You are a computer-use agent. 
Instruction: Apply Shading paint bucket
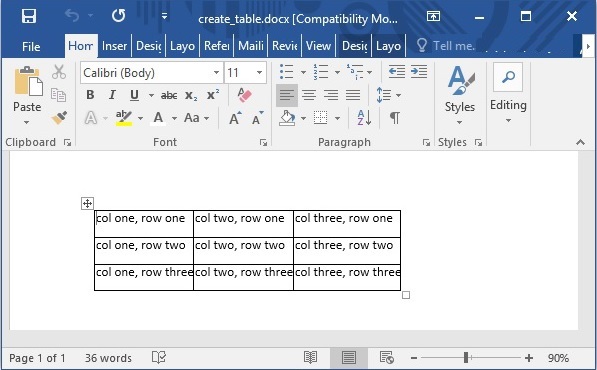[287, 118]
